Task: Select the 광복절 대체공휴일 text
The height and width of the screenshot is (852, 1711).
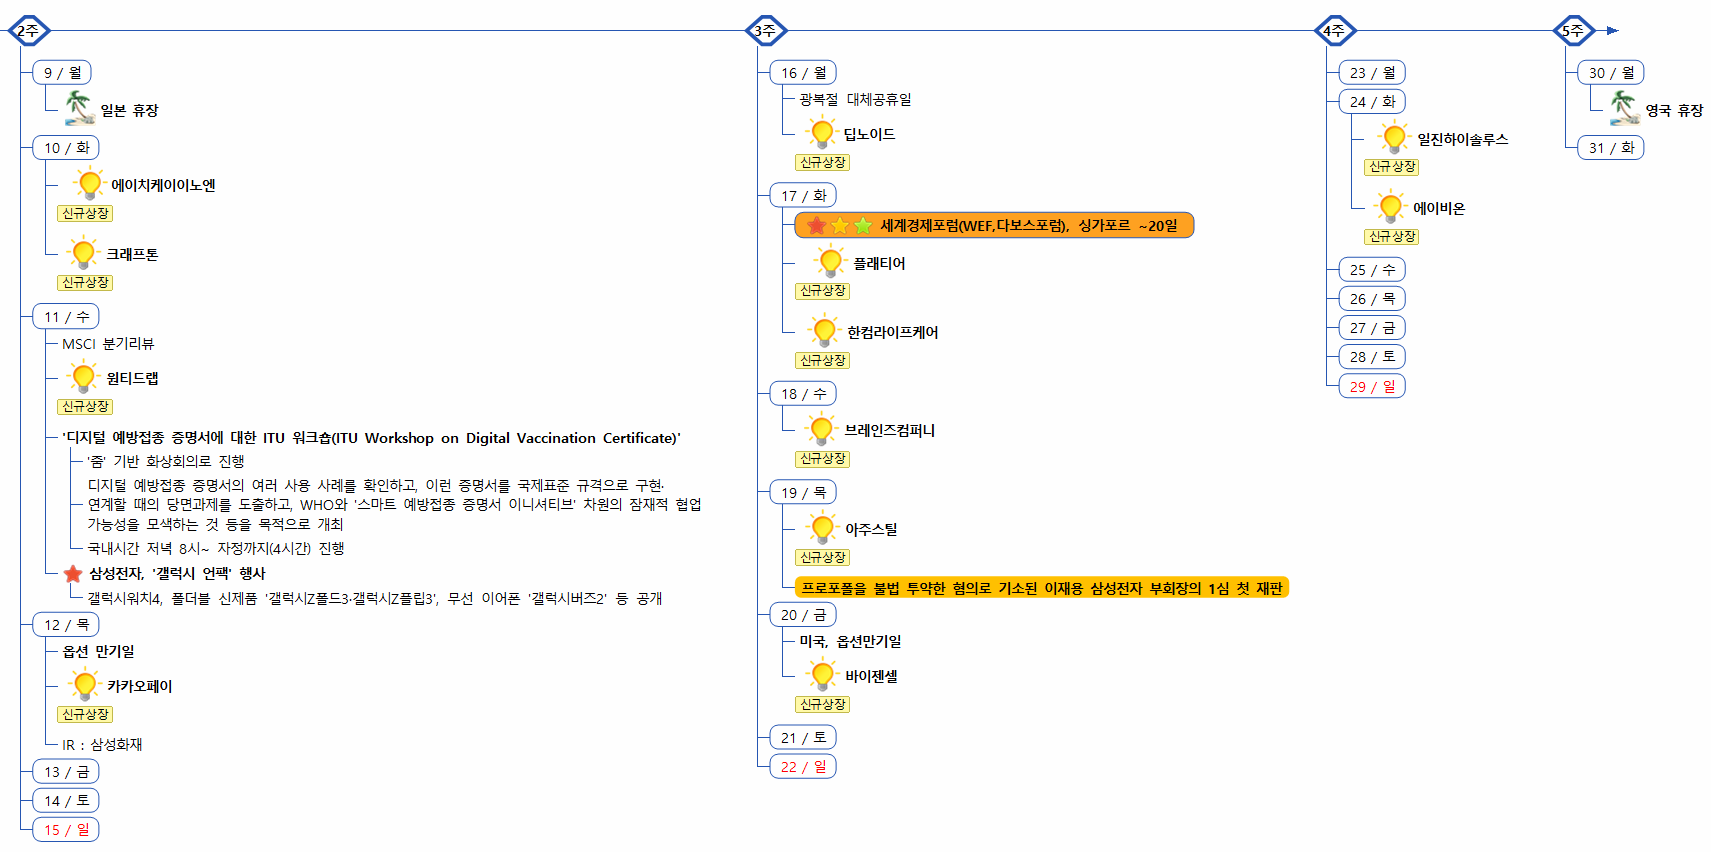Action: (855, 99)
